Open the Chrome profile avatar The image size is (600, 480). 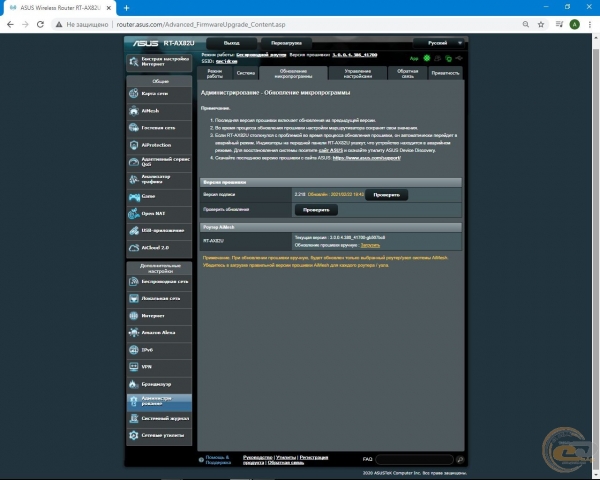click(x=574, y=24)
